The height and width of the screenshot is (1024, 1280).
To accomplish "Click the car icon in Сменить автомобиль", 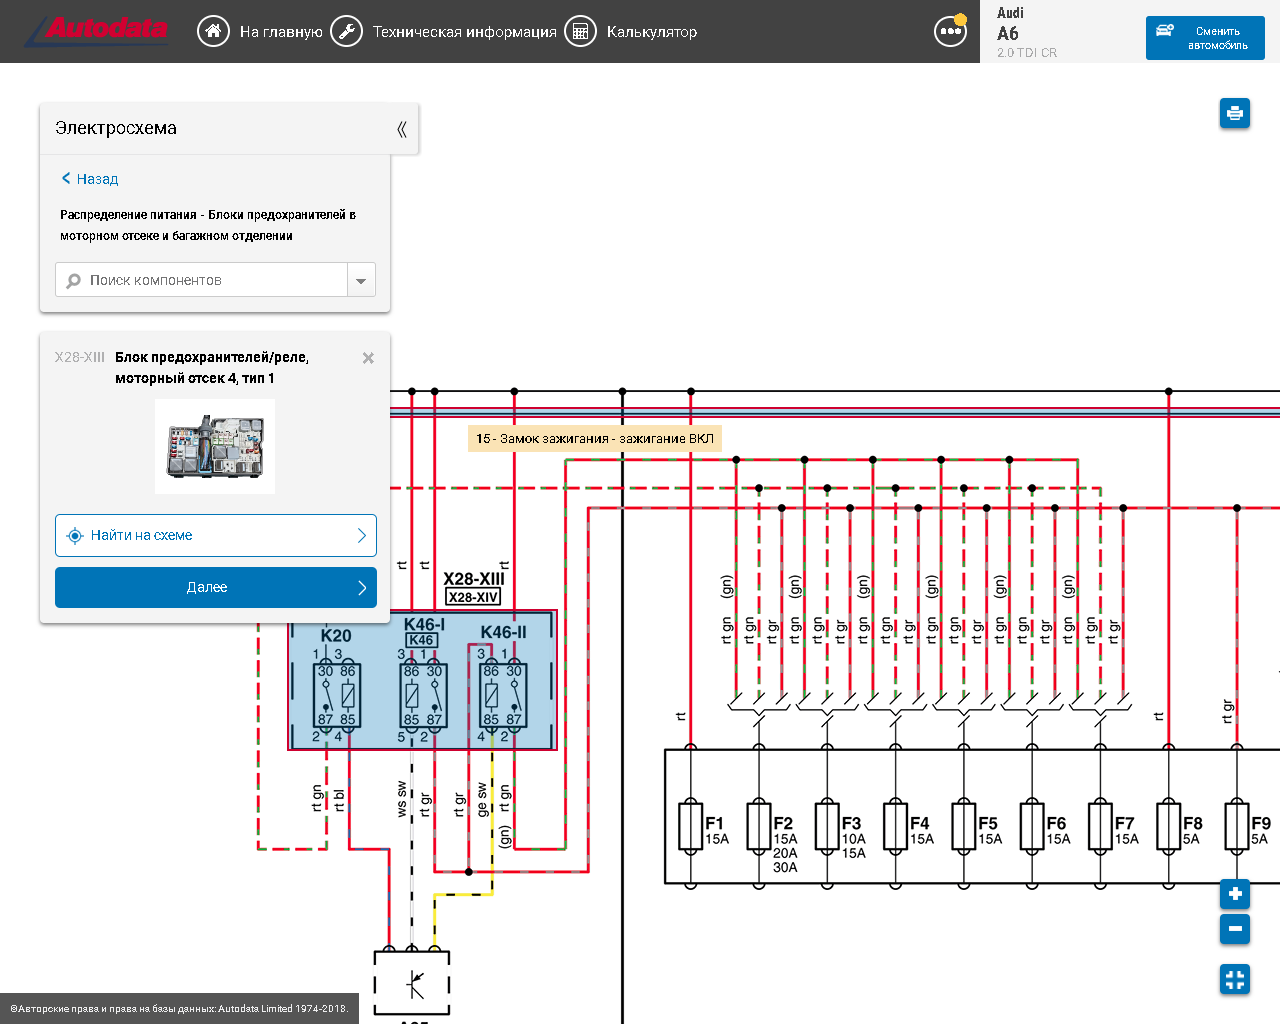I will point(1165,30).
